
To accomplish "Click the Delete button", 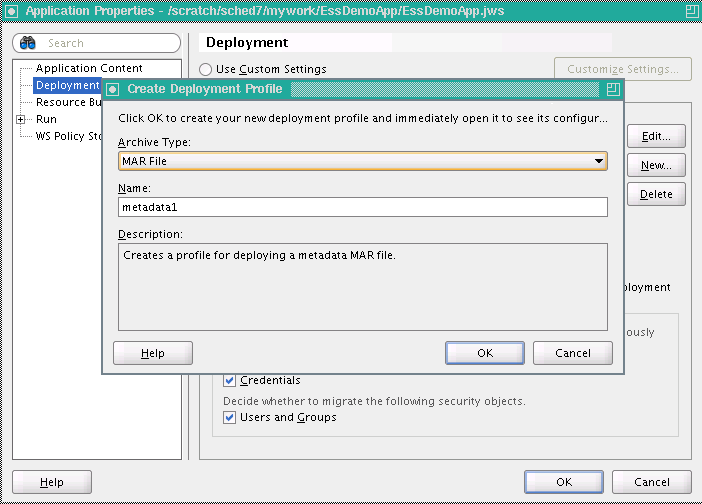I will point(656,194).
